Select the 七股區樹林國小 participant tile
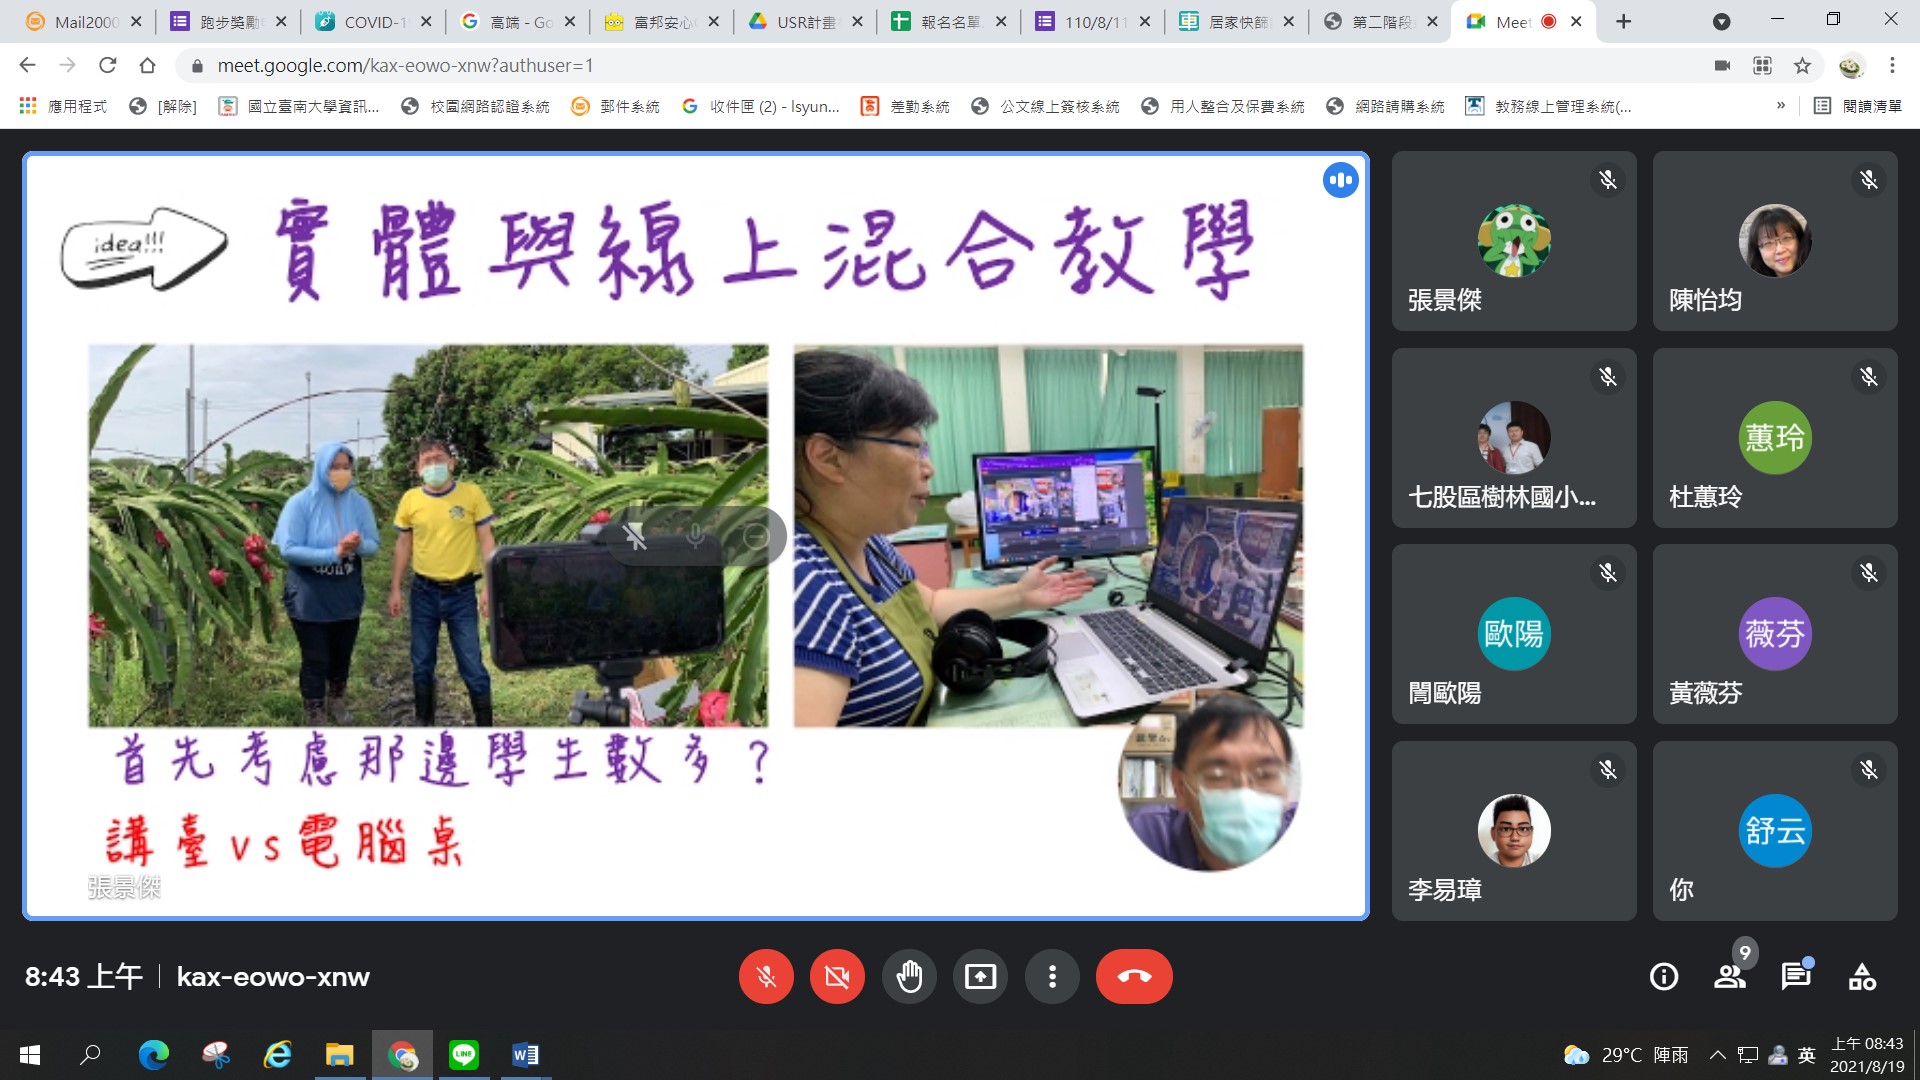This screenshot has height=1080, width=1920. click(x=1514, y=438)
